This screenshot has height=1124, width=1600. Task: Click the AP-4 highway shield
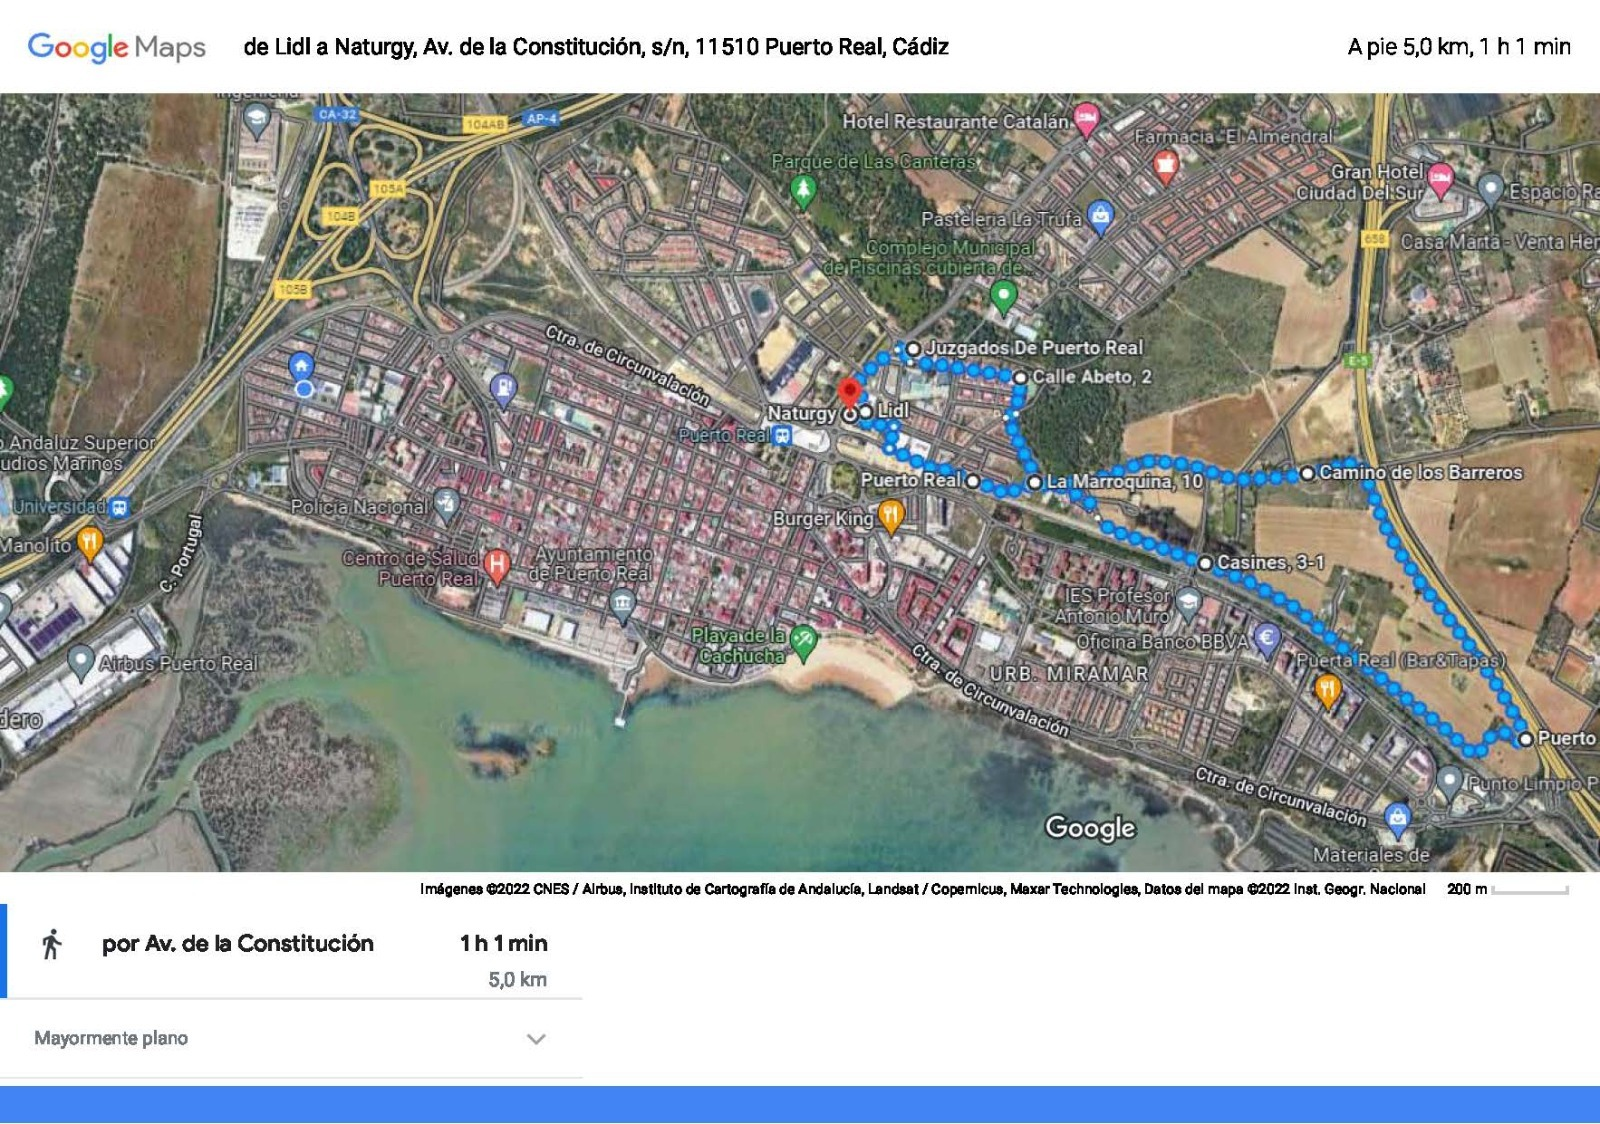tap(541, 118)
